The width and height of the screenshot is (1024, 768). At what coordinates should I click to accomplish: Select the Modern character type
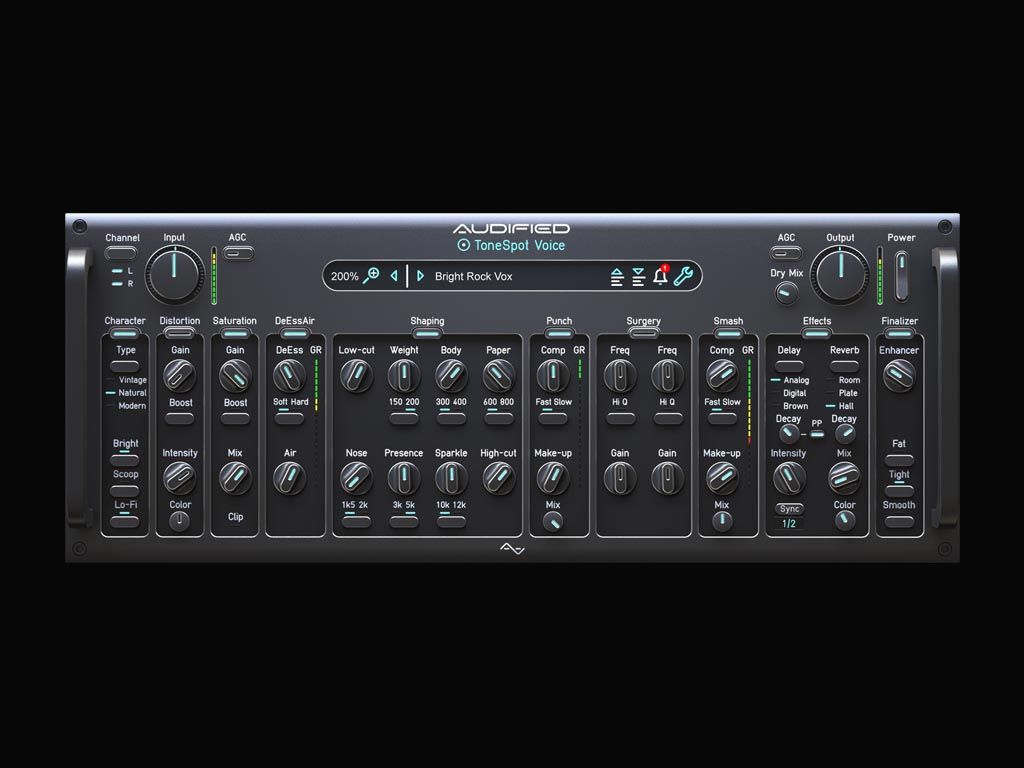132,406
